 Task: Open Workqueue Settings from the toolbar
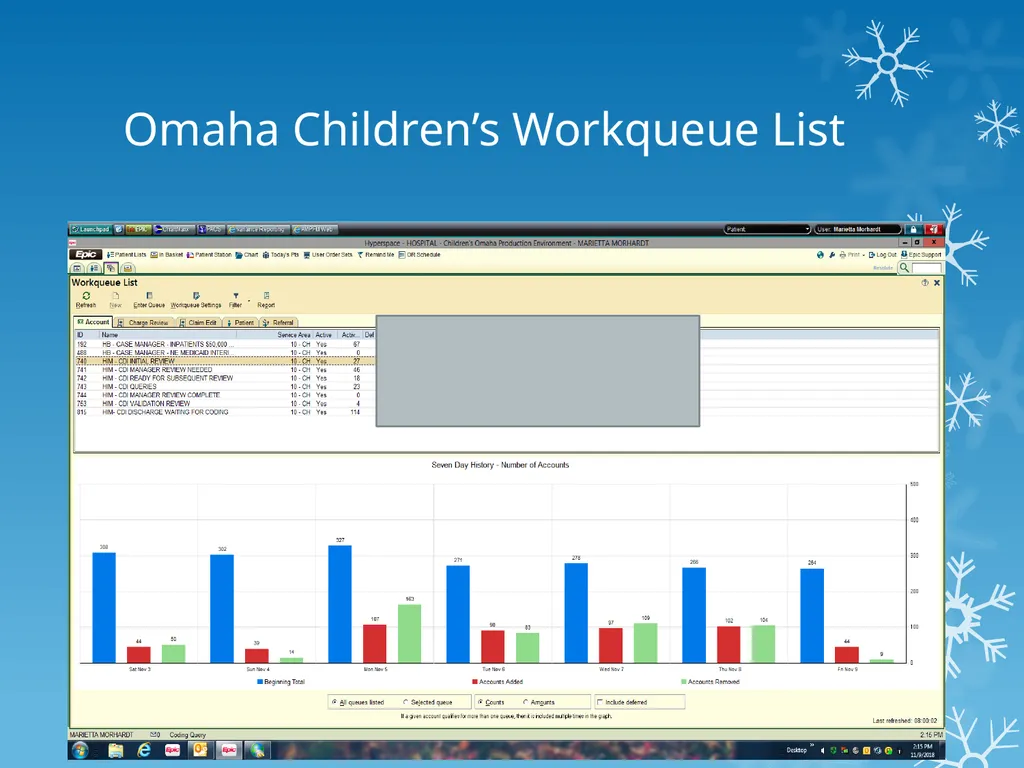[196, 300]
